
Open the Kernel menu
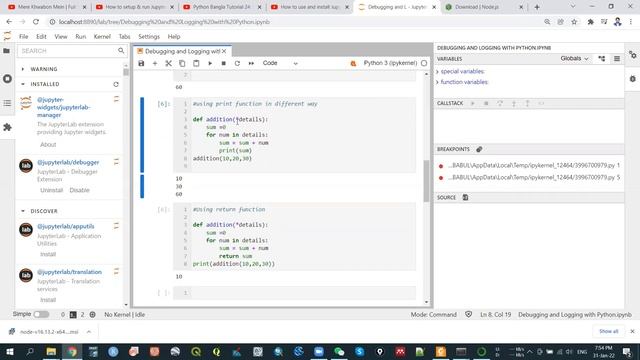coord(102,37)
